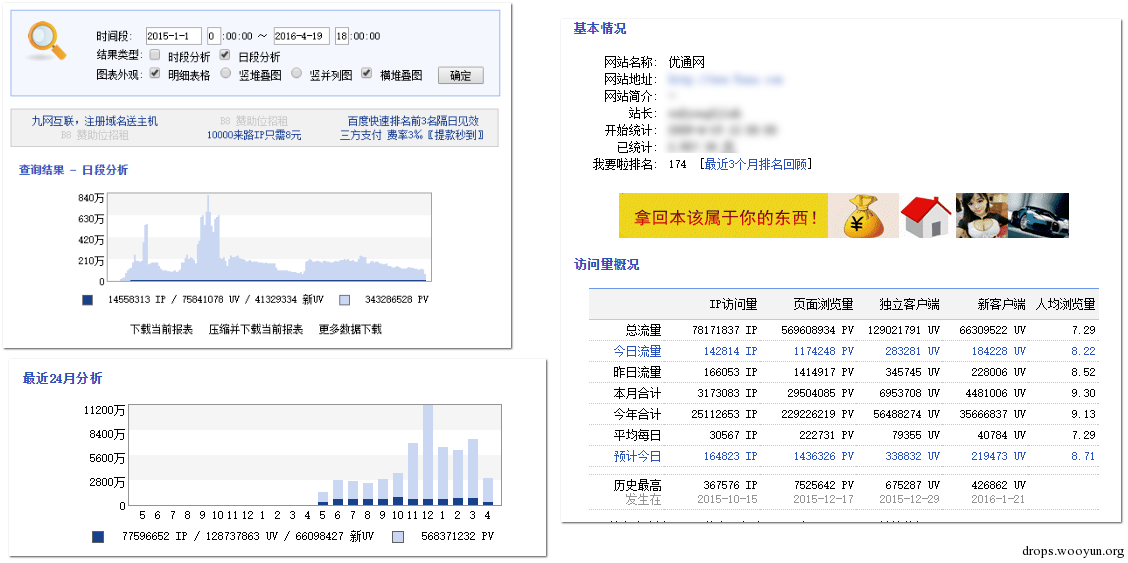Uncheck the 日段分析 checkbox
Screen dimensions: 1128x563
coord(225,55)
